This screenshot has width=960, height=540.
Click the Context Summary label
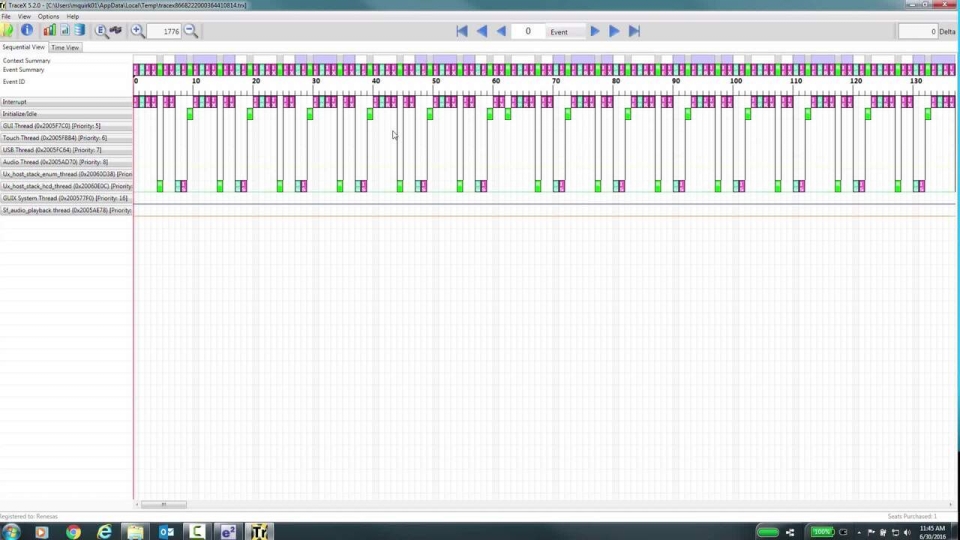26,61
